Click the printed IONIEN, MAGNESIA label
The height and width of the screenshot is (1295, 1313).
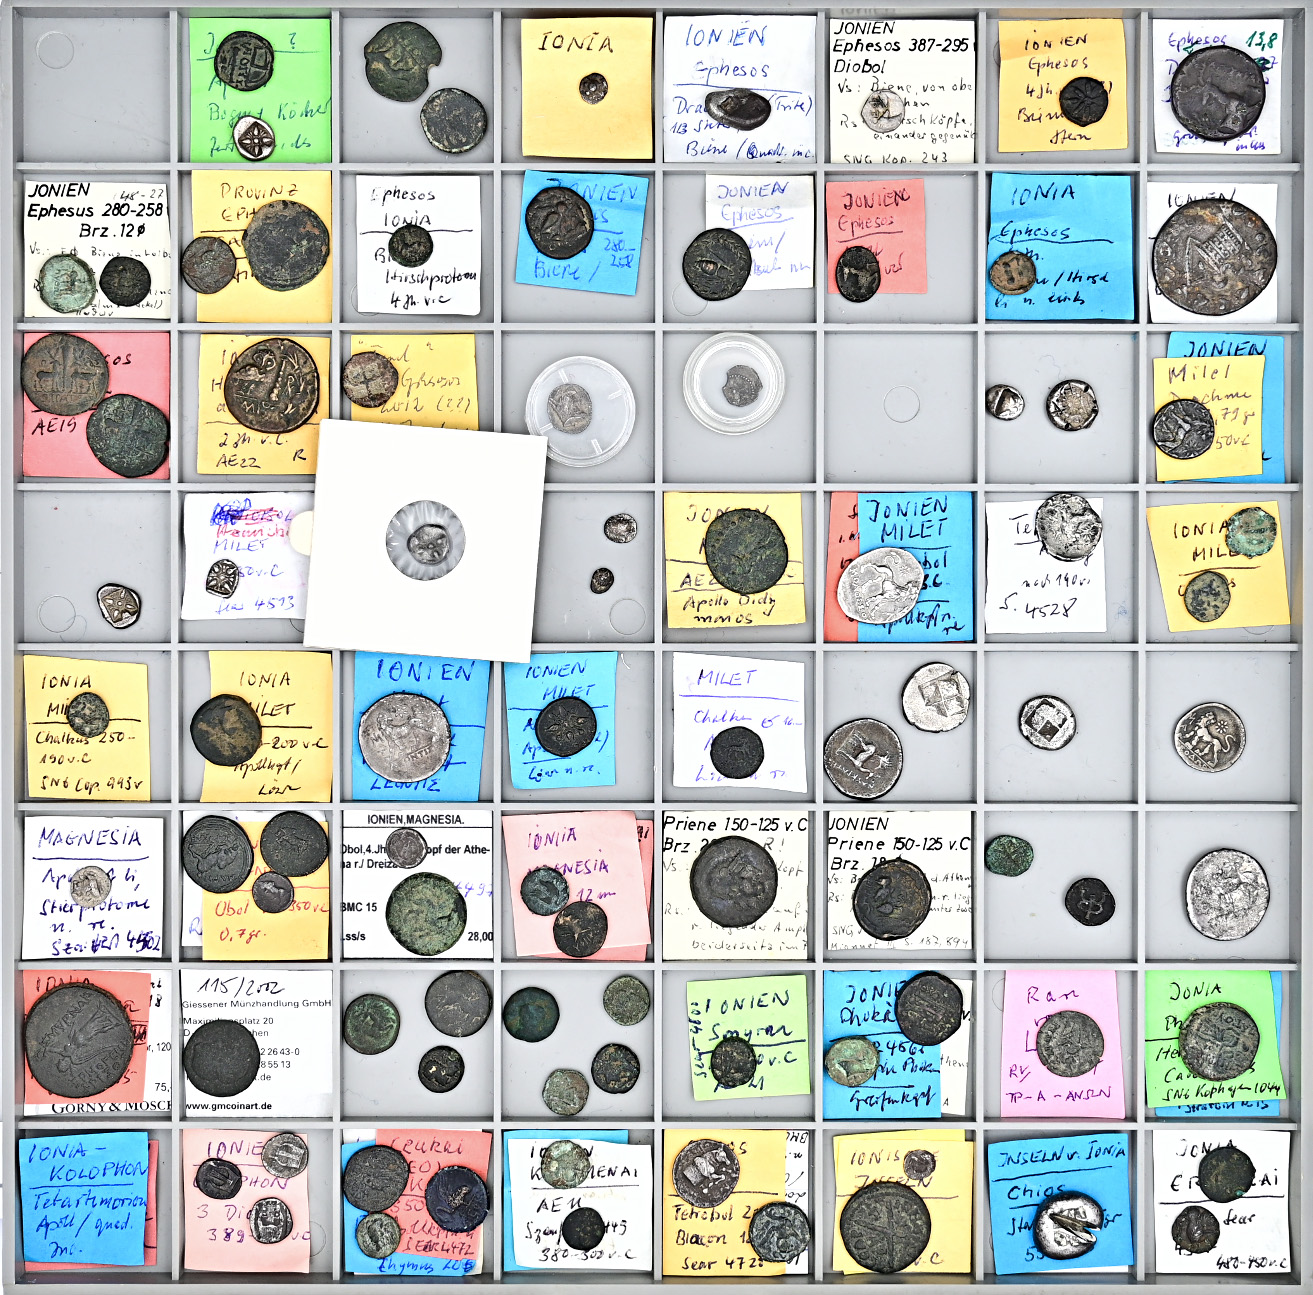(415, 819)
